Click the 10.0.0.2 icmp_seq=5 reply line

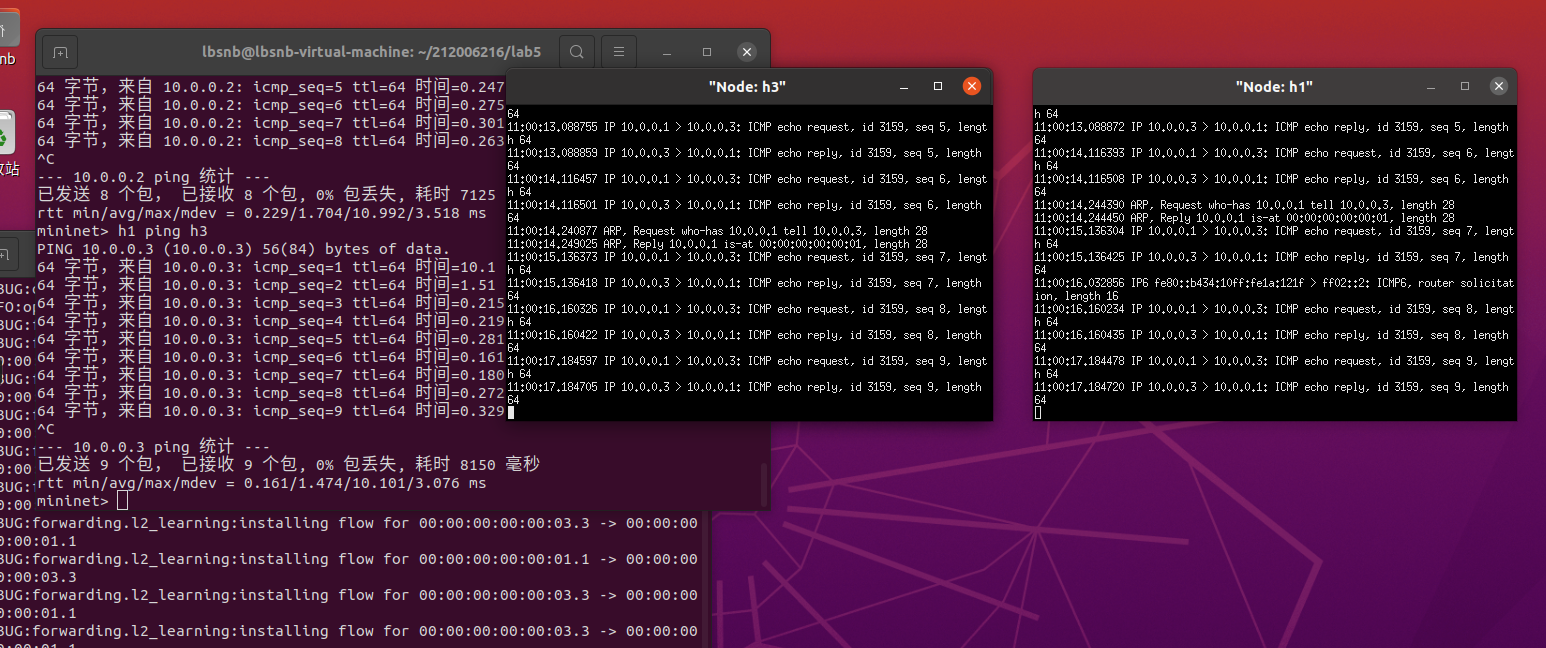click(x=270, y=87)
